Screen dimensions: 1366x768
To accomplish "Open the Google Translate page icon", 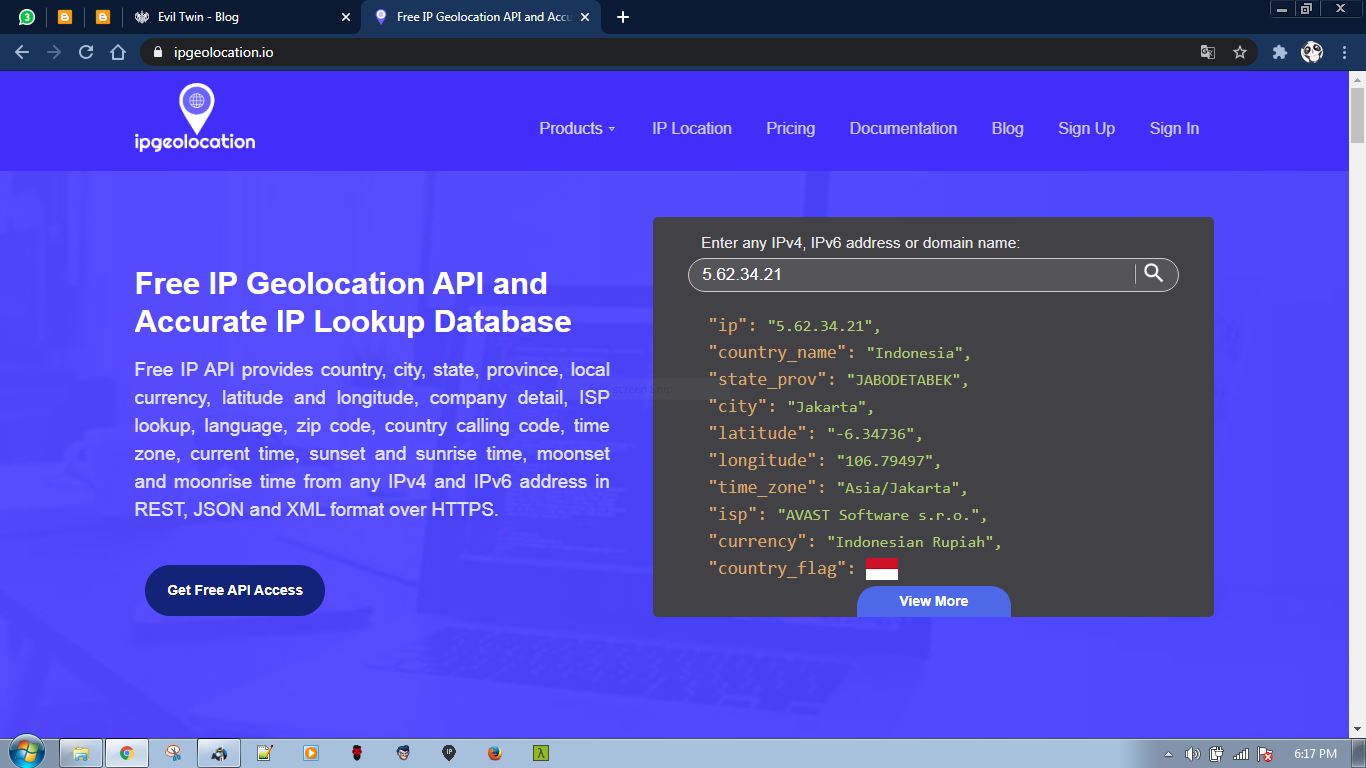I will (x=1208, y=52).
